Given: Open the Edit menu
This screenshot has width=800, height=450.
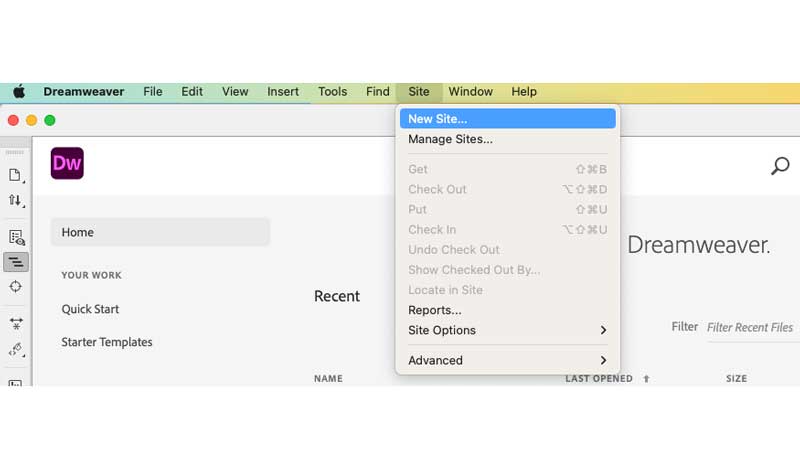Looking at the screenshot, I should coord(192,92).
